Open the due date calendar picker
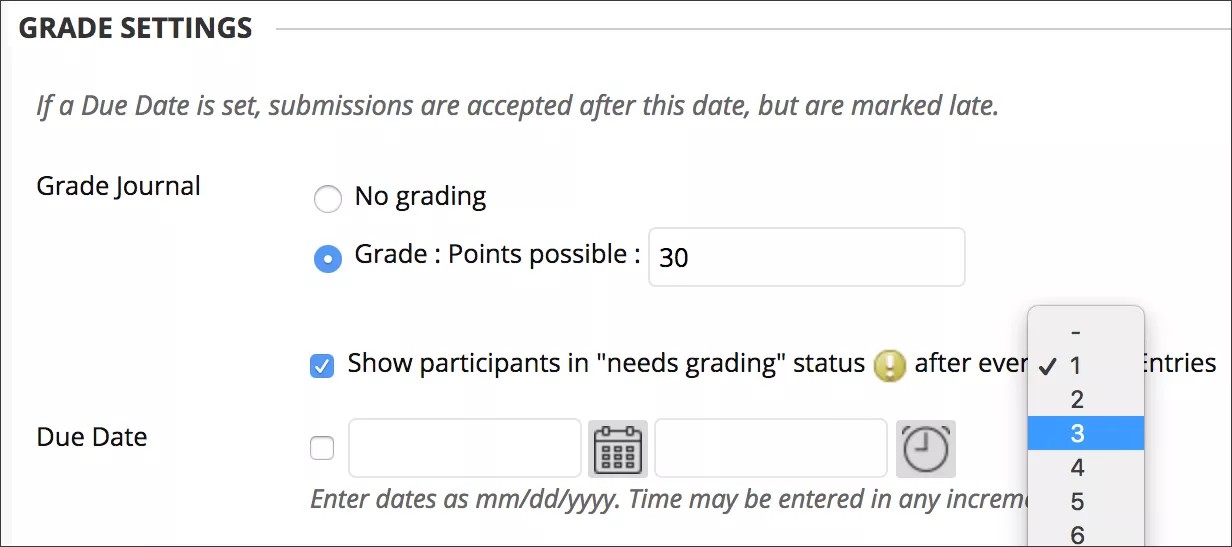This screenshot has height=547, width=1232. tap(618, 449)
